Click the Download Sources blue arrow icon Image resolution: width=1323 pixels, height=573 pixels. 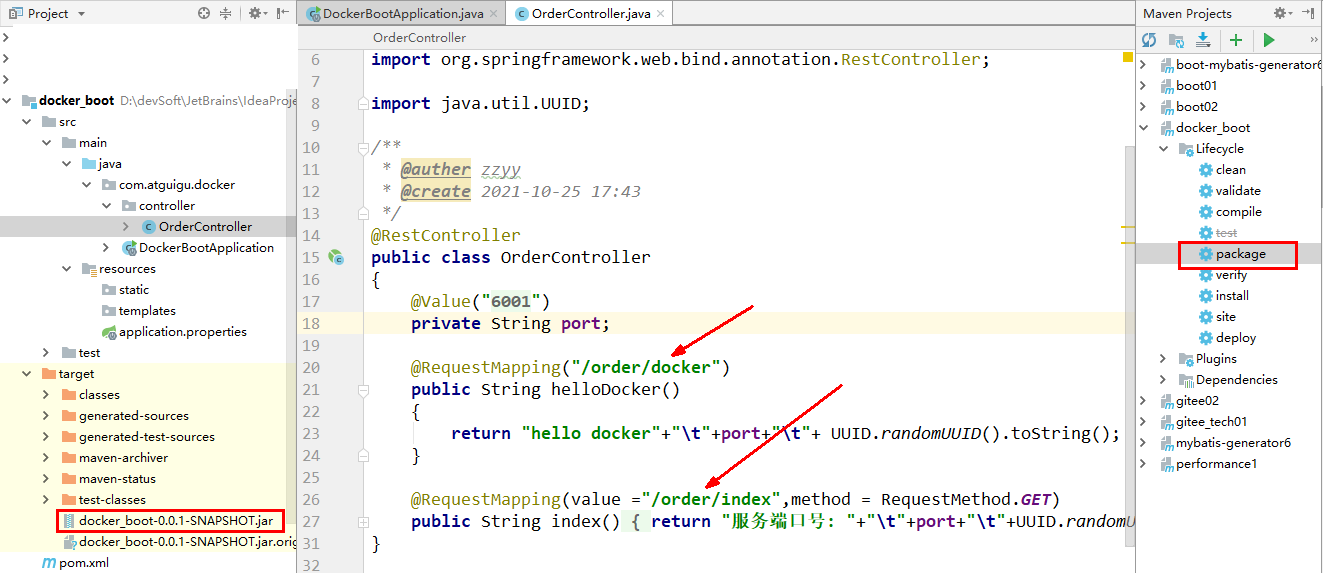pos(1203,40)
